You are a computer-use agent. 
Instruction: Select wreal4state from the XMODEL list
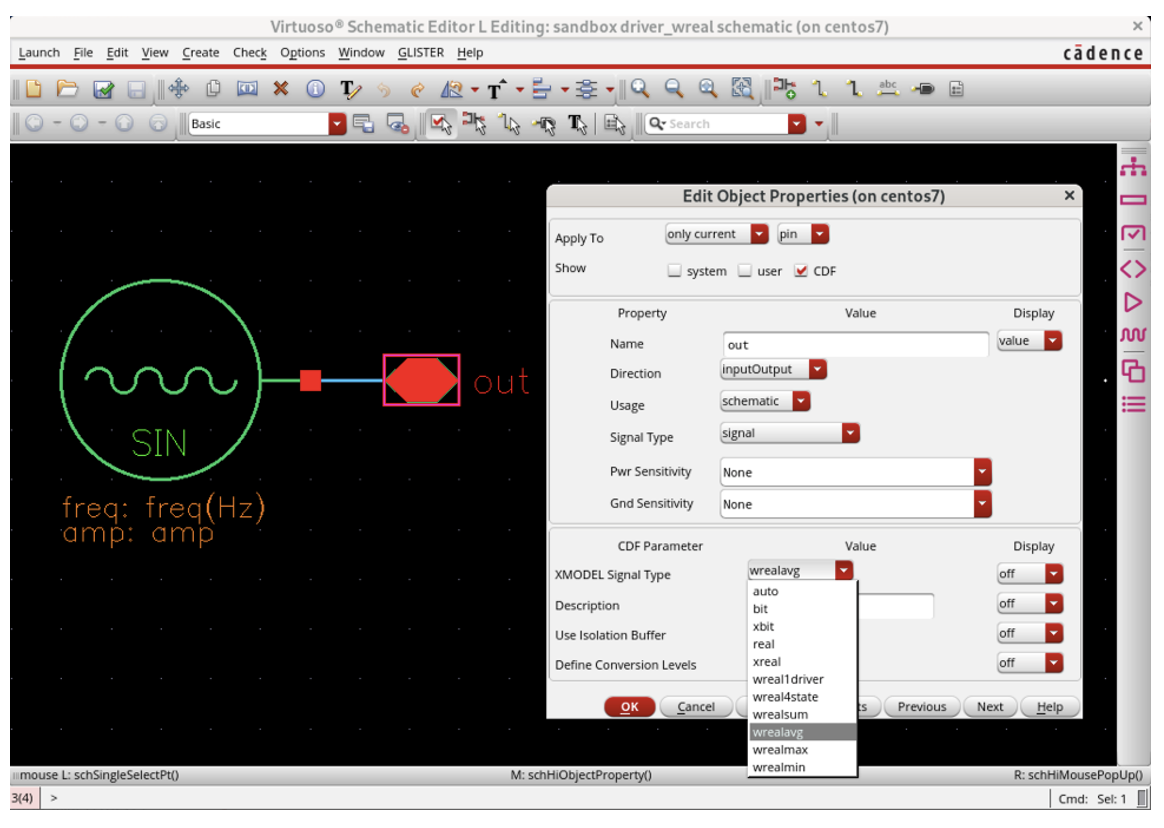(785, 697)
